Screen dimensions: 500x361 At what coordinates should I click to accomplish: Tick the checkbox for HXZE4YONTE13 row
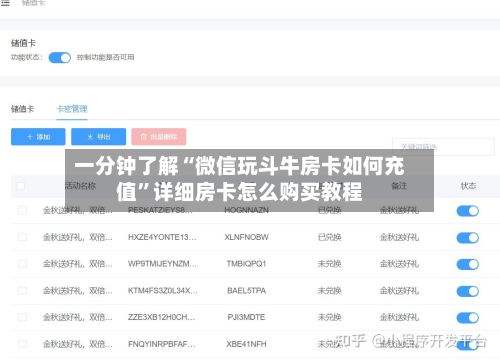point(22,237)
